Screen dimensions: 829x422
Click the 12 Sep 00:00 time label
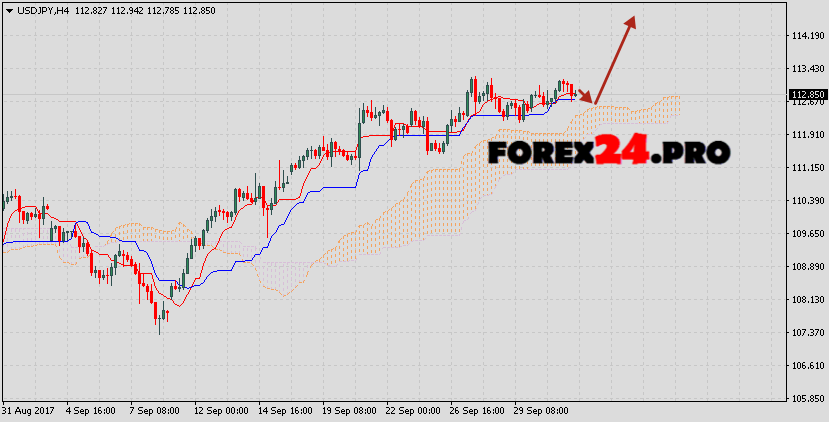click(x=219, y=411)
